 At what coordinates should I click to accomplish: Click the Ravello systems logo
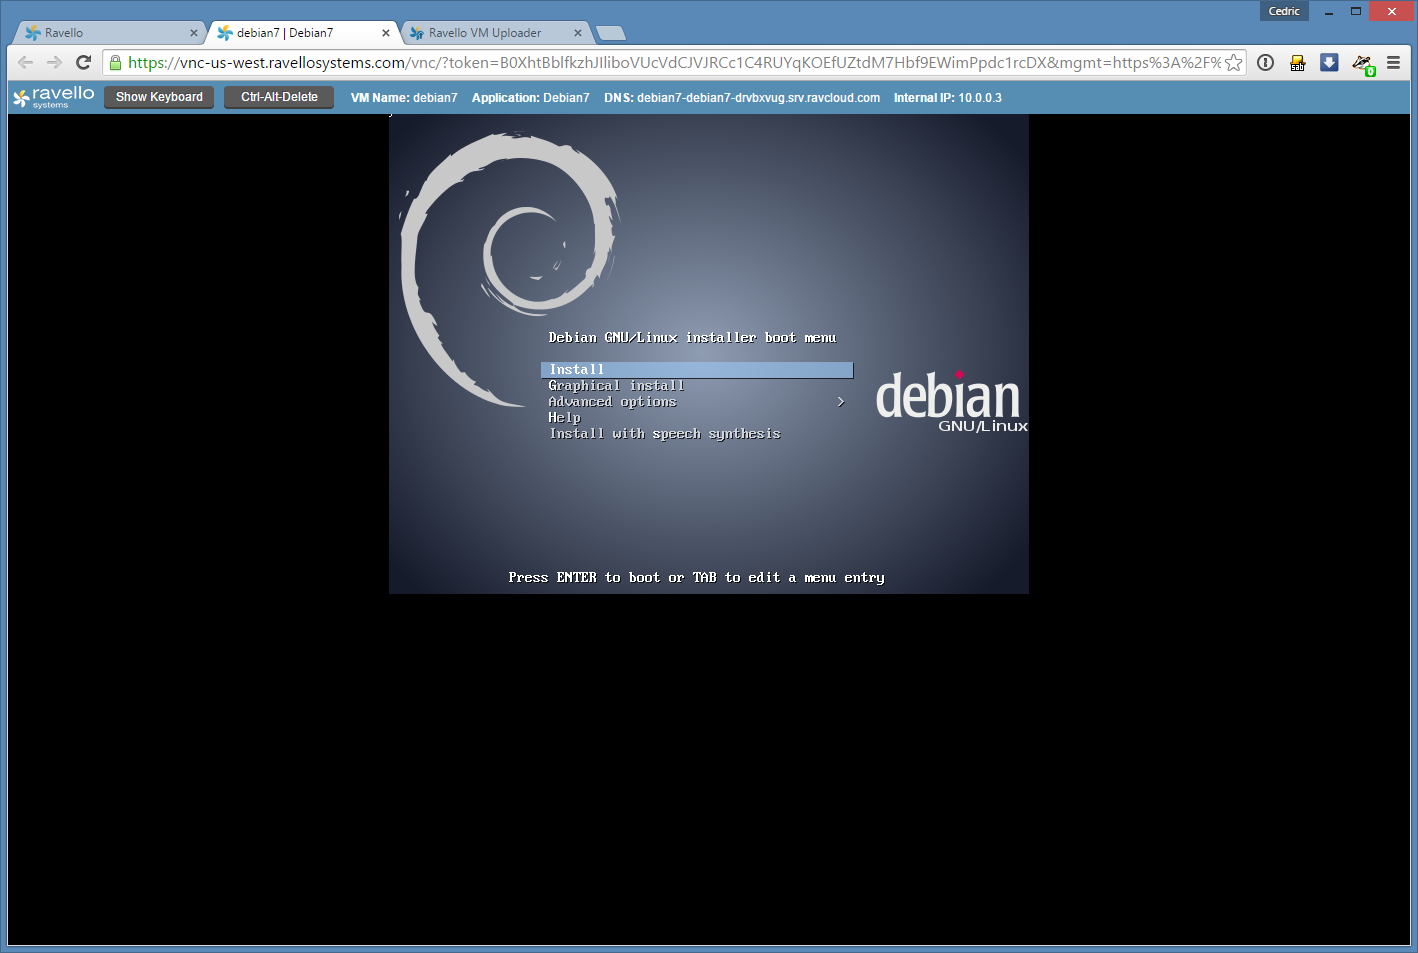click(54, 97)
